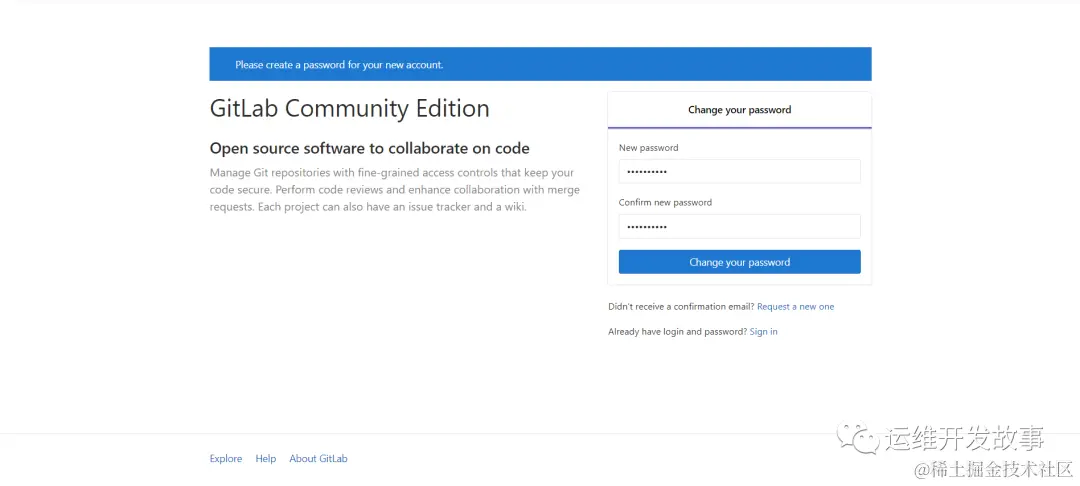The width and height of the screenshot is (1080, 486).
Task: Click the New password input field
Action: (x=739, y=171)
